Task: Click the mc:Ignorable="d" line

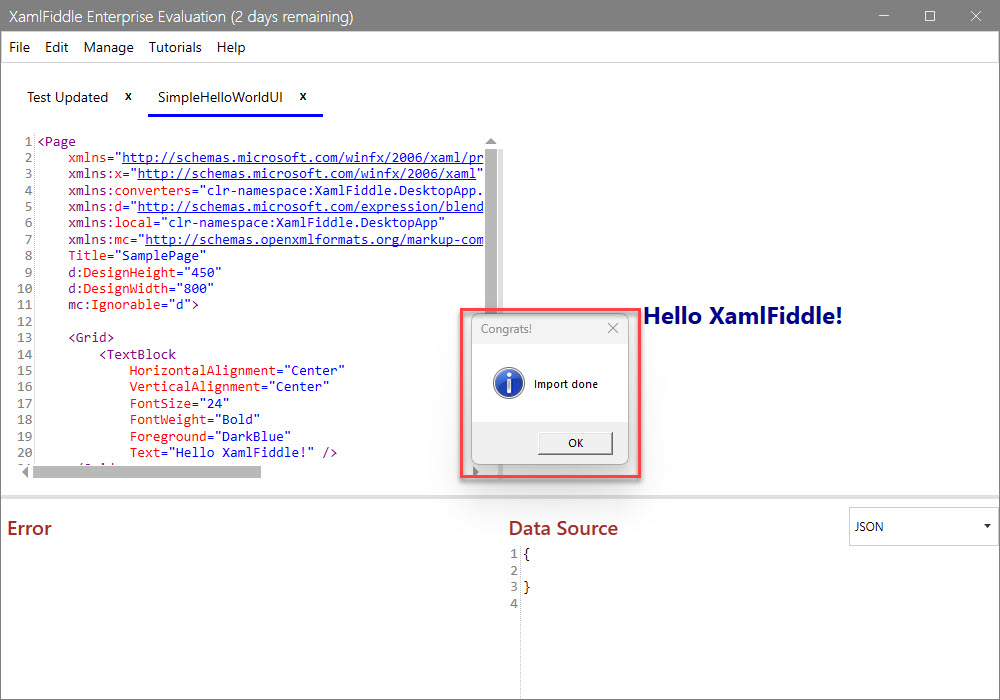Action: 133,305
